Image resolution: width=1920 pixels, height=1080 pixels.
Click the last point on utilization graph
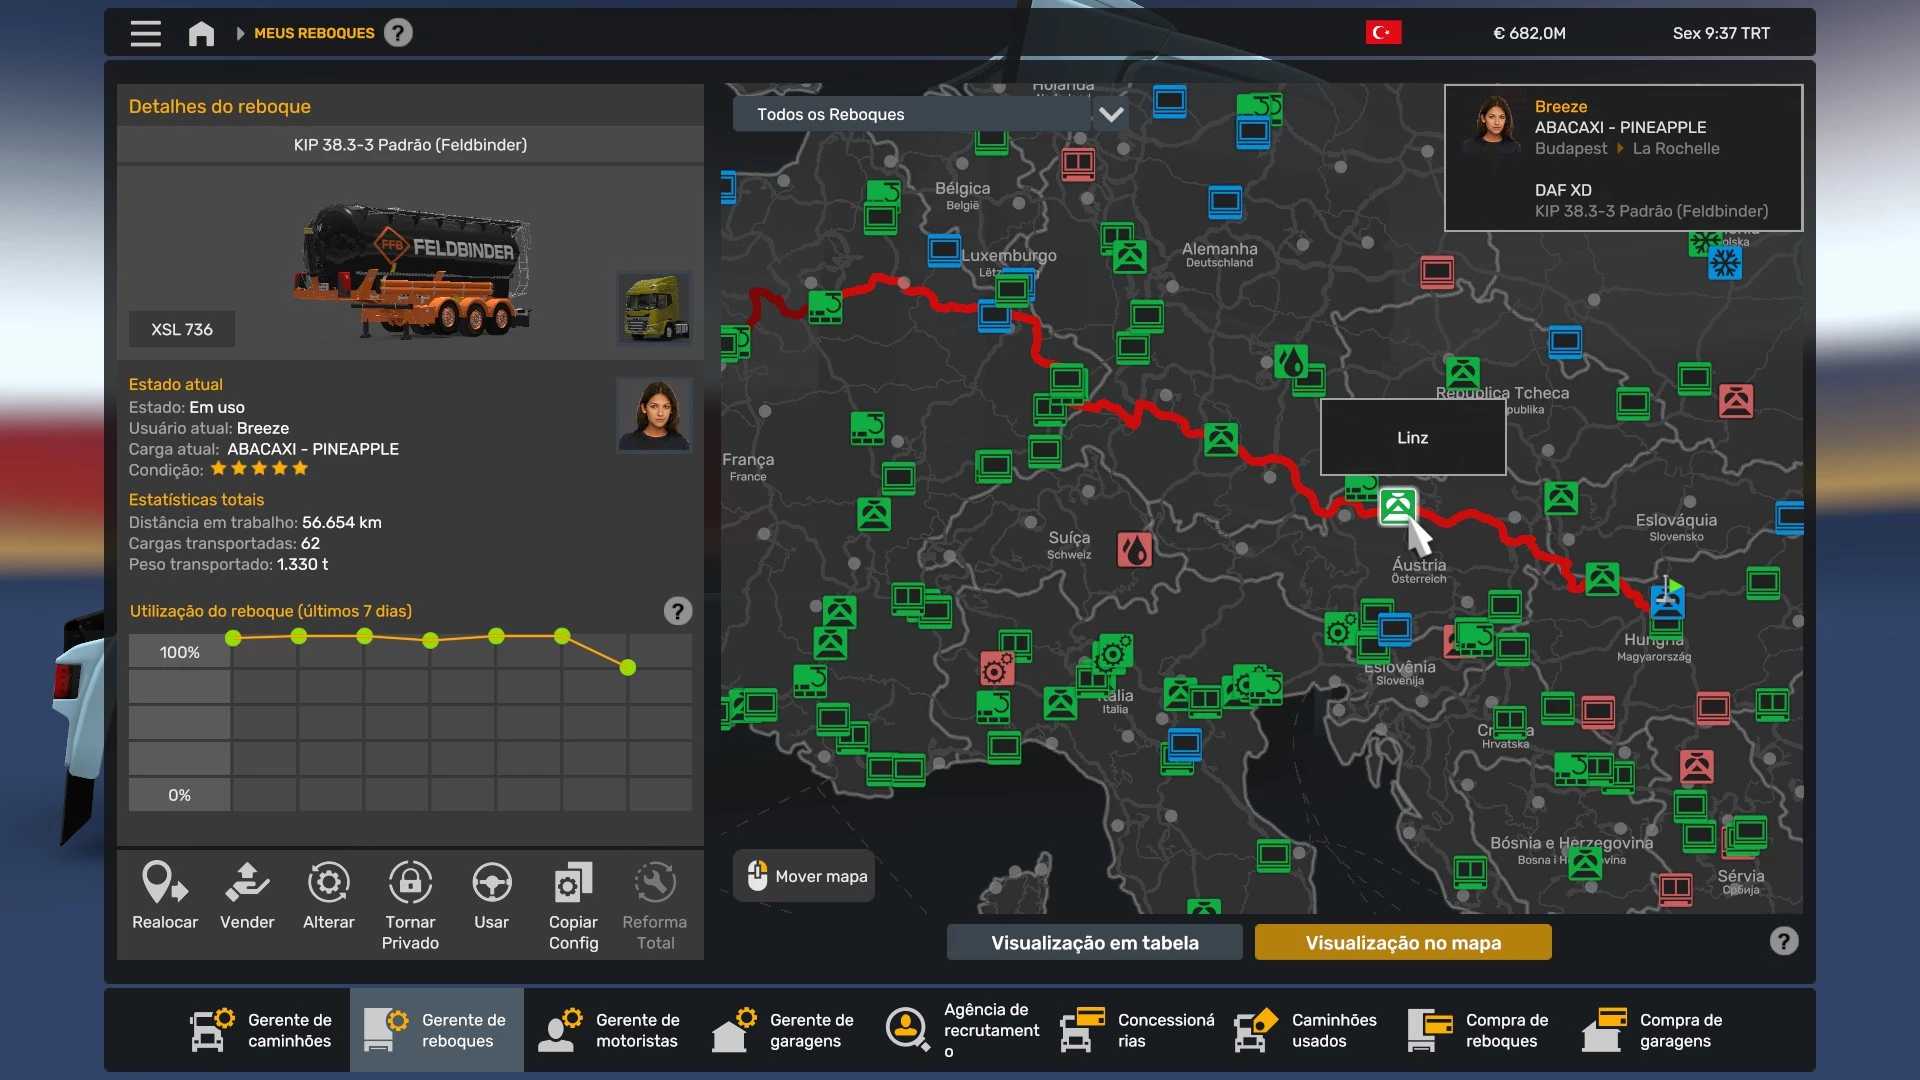628,667
